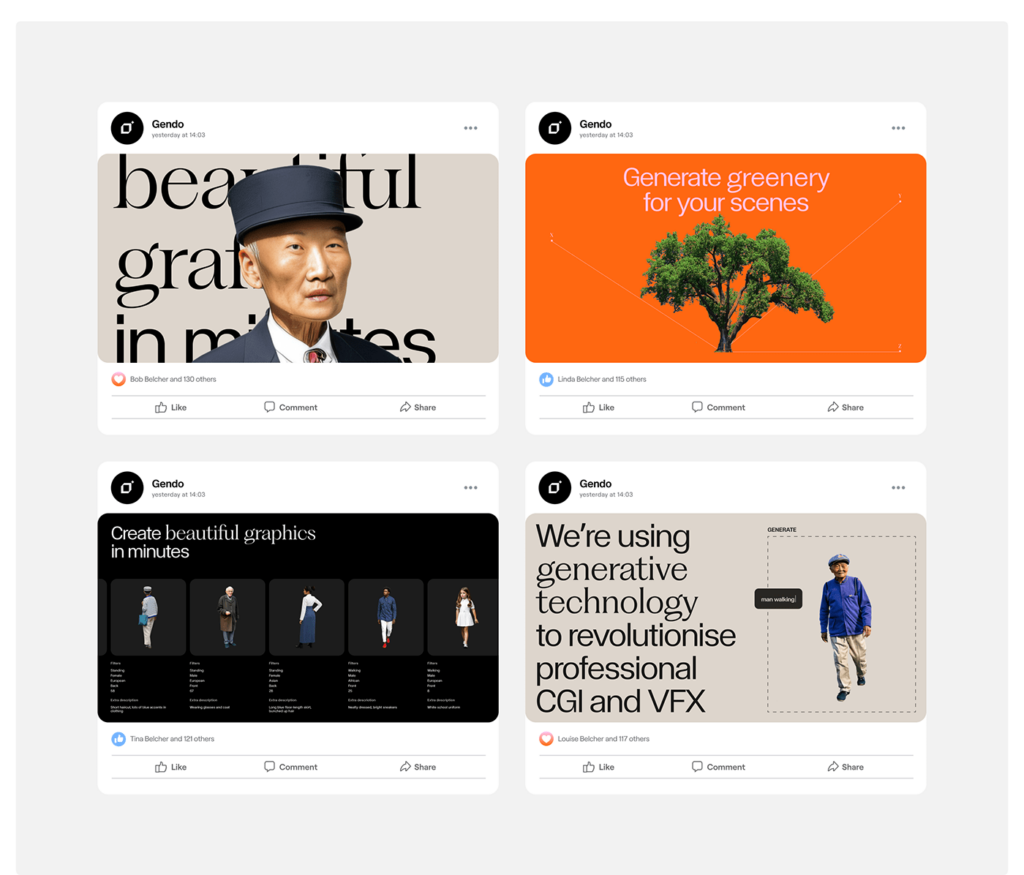Open three-dot menu on hat man post
The width and height of the screenshot is (1024, 875).
(x=470, y=128)
